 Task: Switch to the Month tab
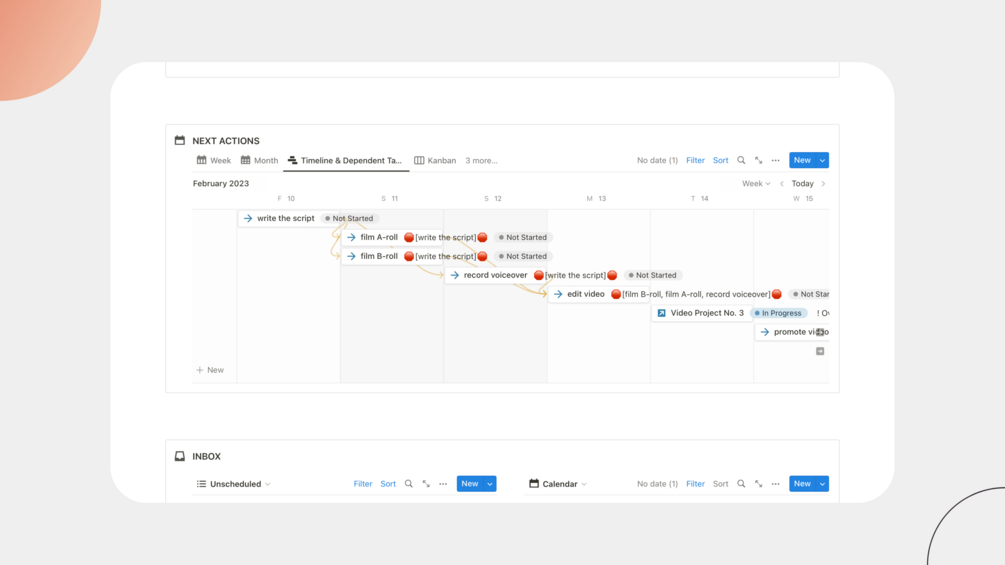point(259,160)
